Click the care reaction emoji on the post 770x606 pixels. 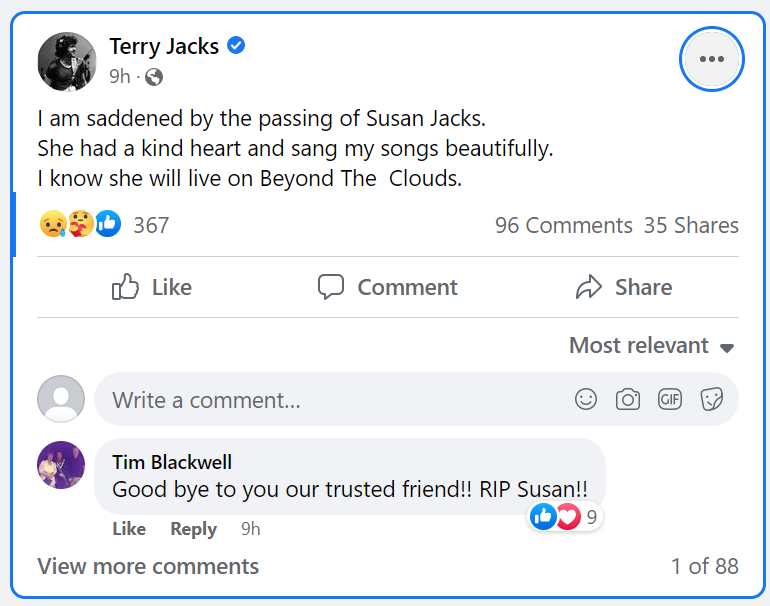point(81,224)
